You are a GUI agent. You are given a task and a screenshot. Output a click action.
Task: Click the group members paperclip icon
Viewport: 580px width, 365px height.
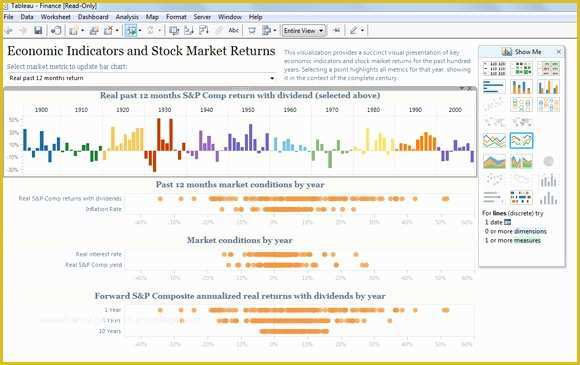coord(219,31)
